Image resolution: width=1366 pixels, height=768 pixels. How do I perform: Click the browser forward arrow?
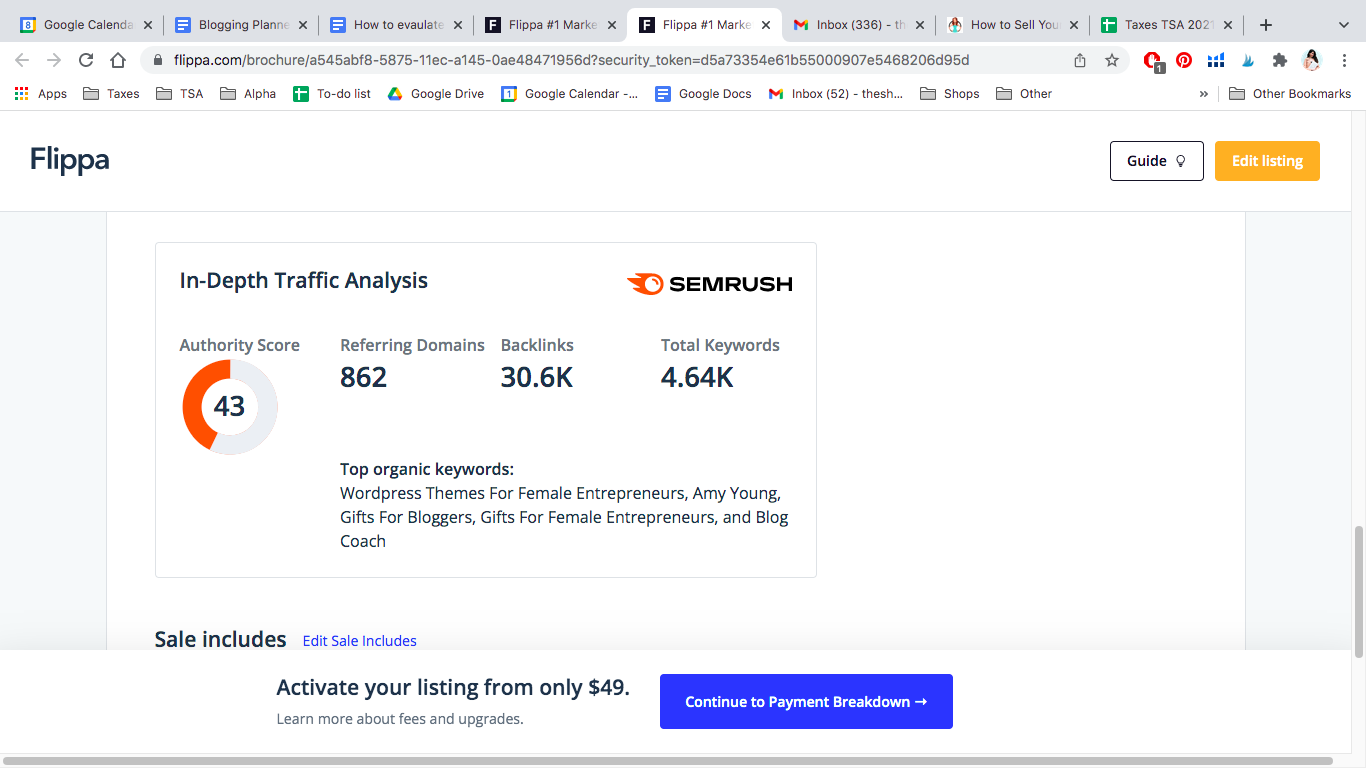(x=54, y=60)
